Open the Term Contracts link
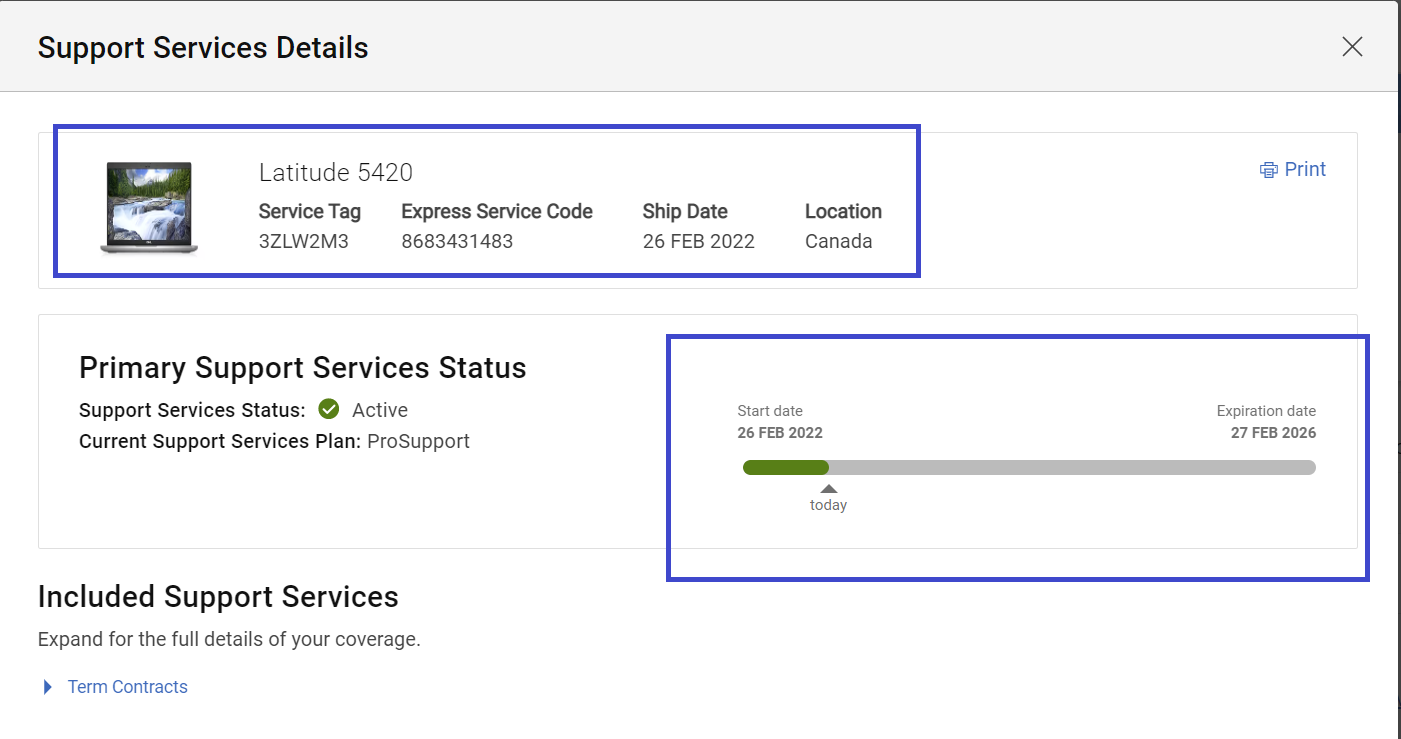The height and width of the screenshot is (739, 1401). pos(127,687)
